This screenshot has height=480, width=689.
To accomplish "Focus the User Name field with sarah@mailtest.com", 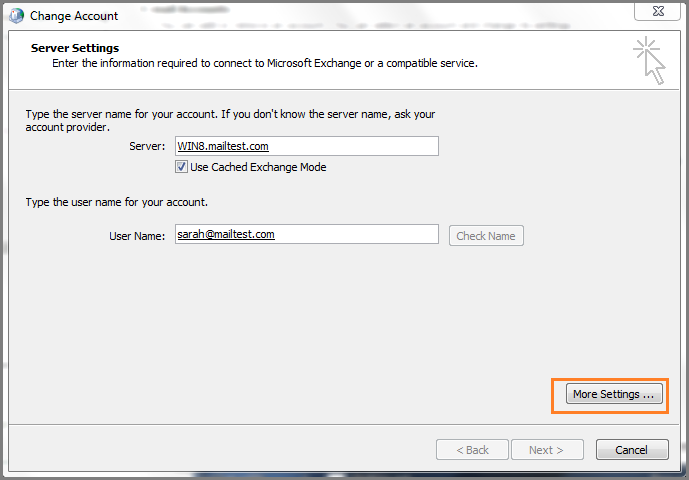I will pyautogui.click(x=306, y=234).
